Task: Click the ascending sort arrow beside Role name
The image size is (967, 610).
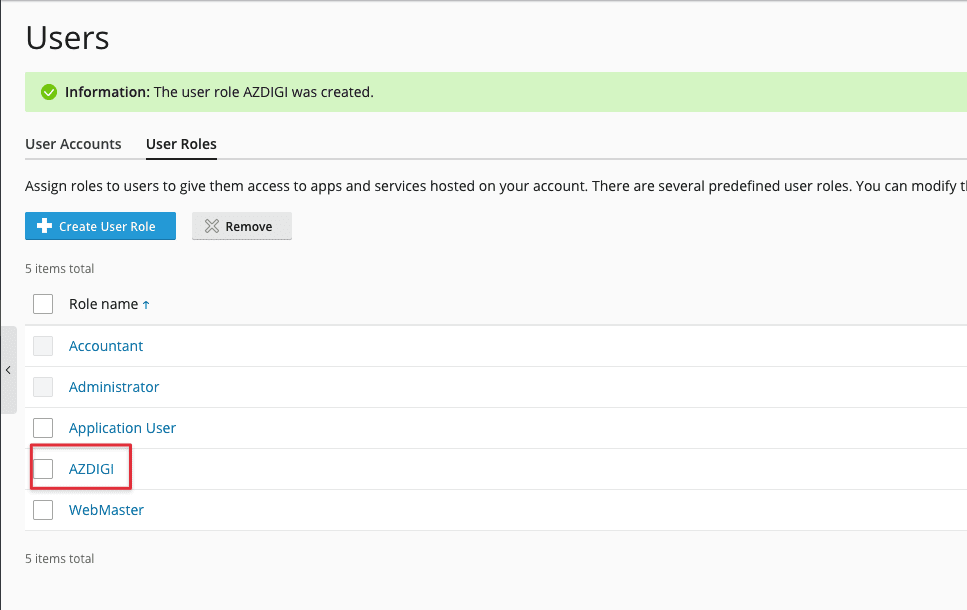Action: click(146, 305)
